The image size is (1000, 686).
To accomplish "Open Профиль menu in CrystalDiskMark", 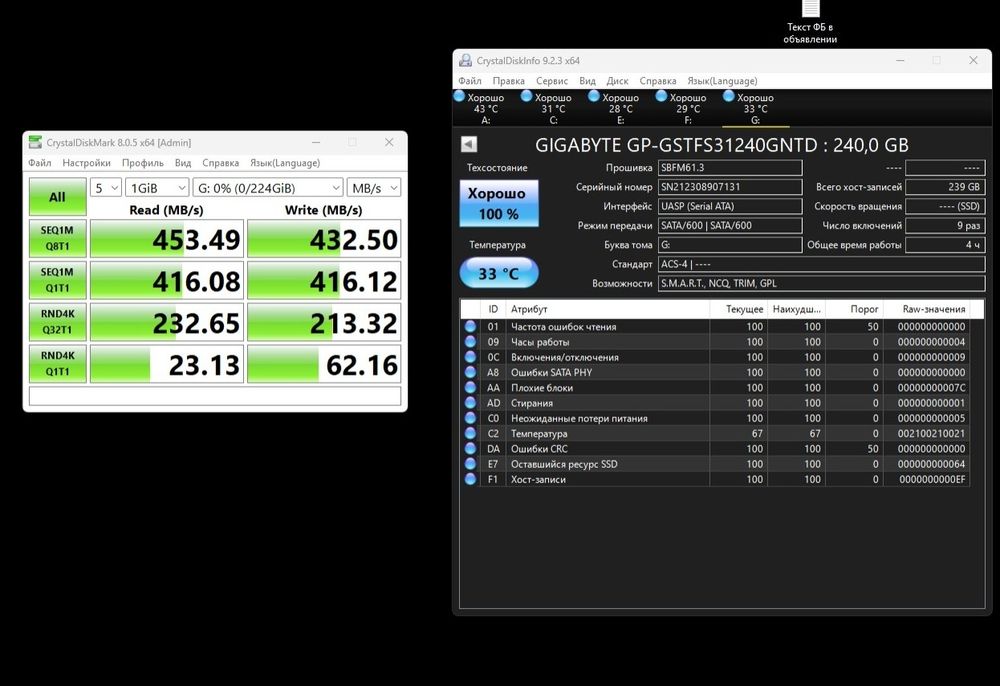I will pyautogui.click(x=143, y=163).
